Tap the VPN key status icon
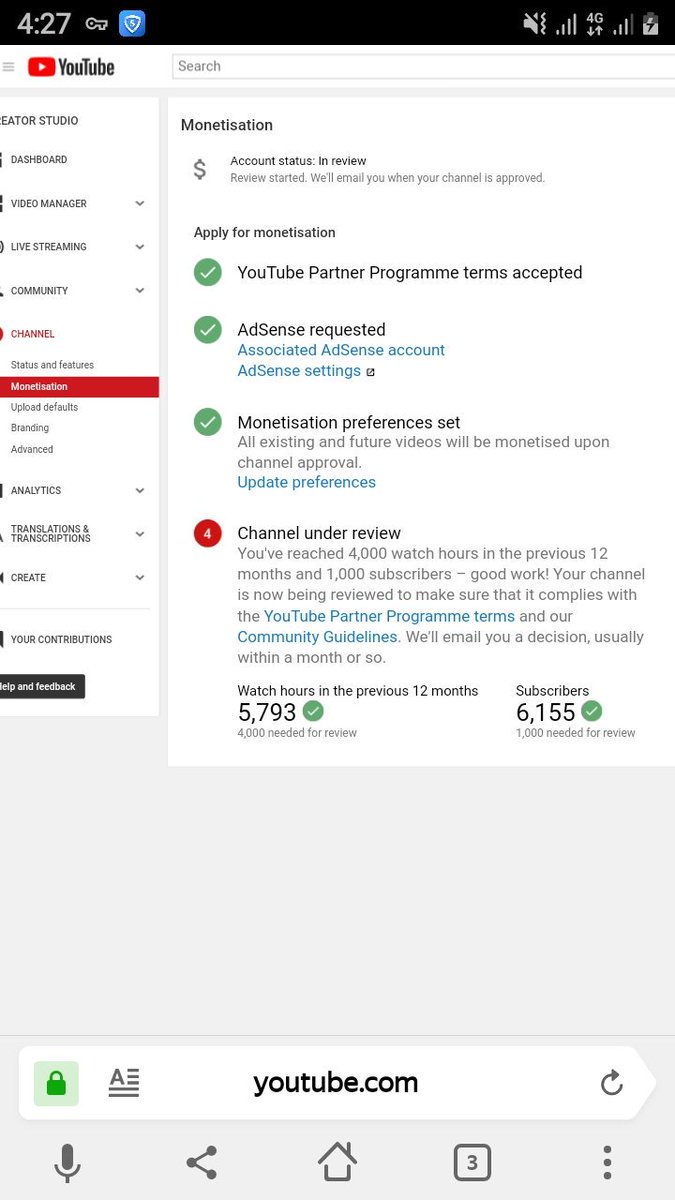Screen dimensions: 675x1200 [x=96, y=23]
